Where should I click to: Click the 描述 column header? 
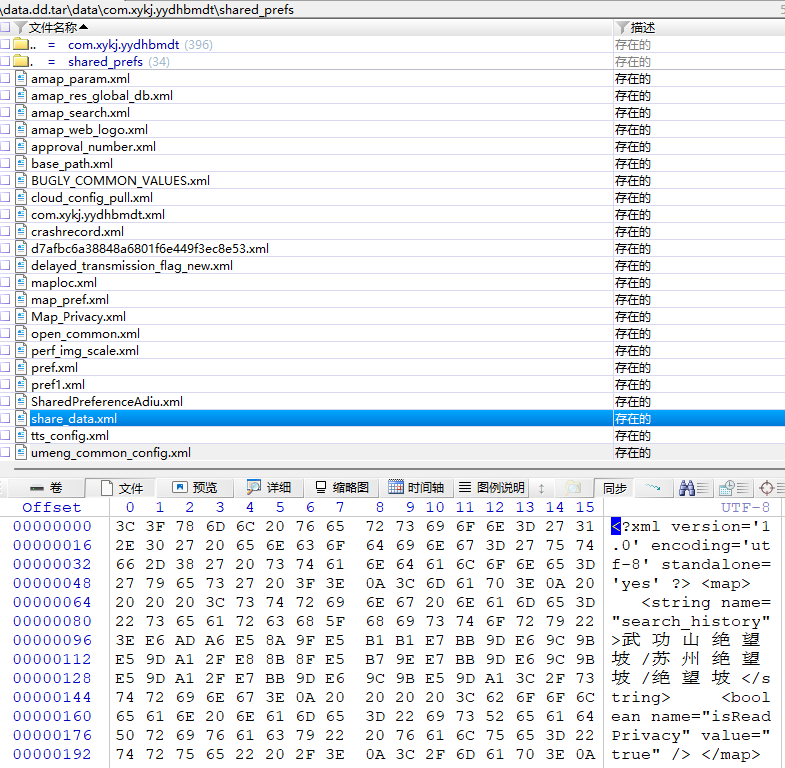[643, 28]
